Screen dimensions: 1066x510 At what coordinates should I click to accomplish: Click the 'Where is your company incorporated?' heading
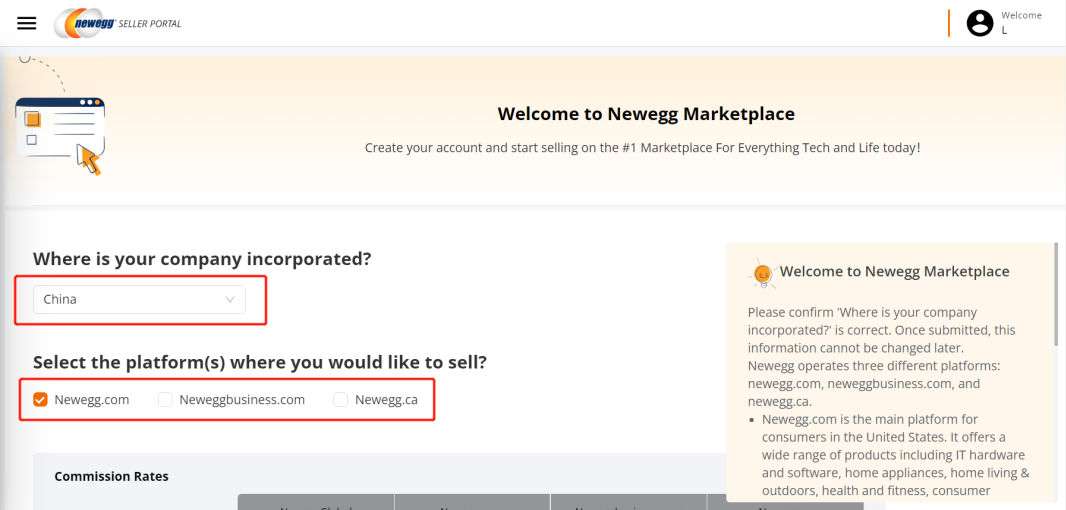pos(202,259)
